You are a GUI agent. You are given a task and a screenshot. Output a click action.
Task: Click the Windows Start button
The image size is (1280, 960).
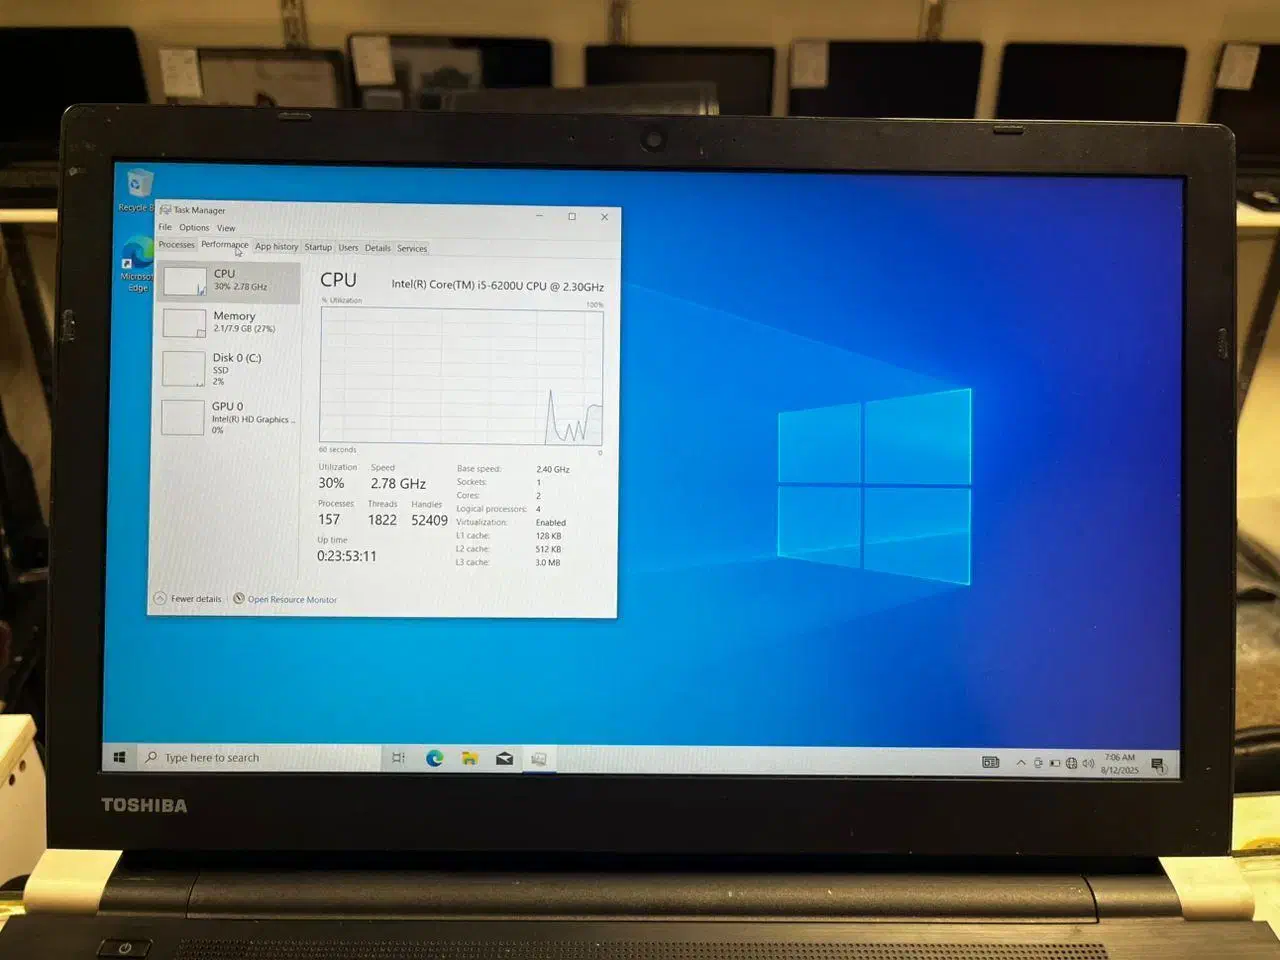[x=119, y=757]
